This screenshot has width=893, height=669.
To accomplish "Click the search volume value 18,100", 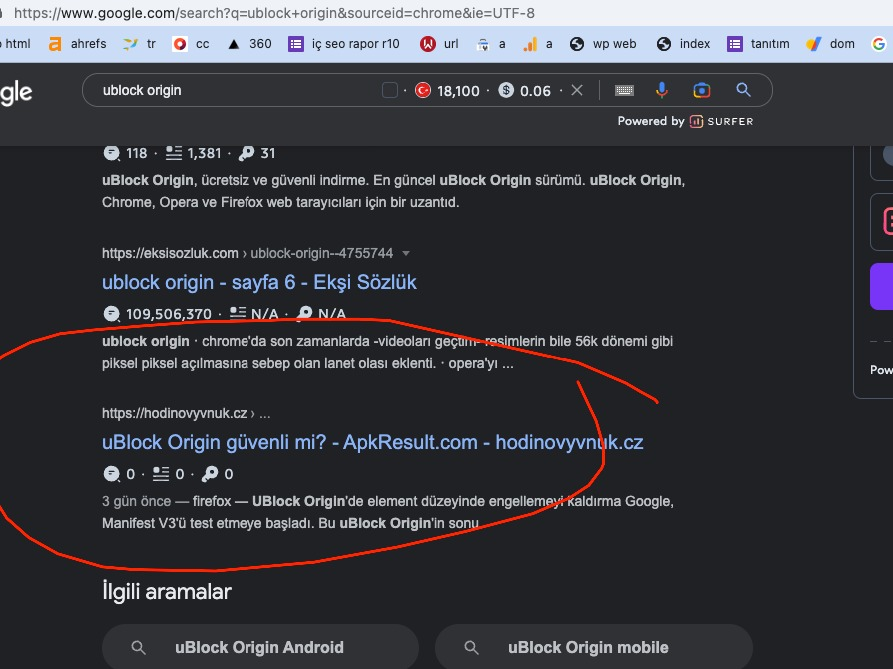I will pos(458,91).
